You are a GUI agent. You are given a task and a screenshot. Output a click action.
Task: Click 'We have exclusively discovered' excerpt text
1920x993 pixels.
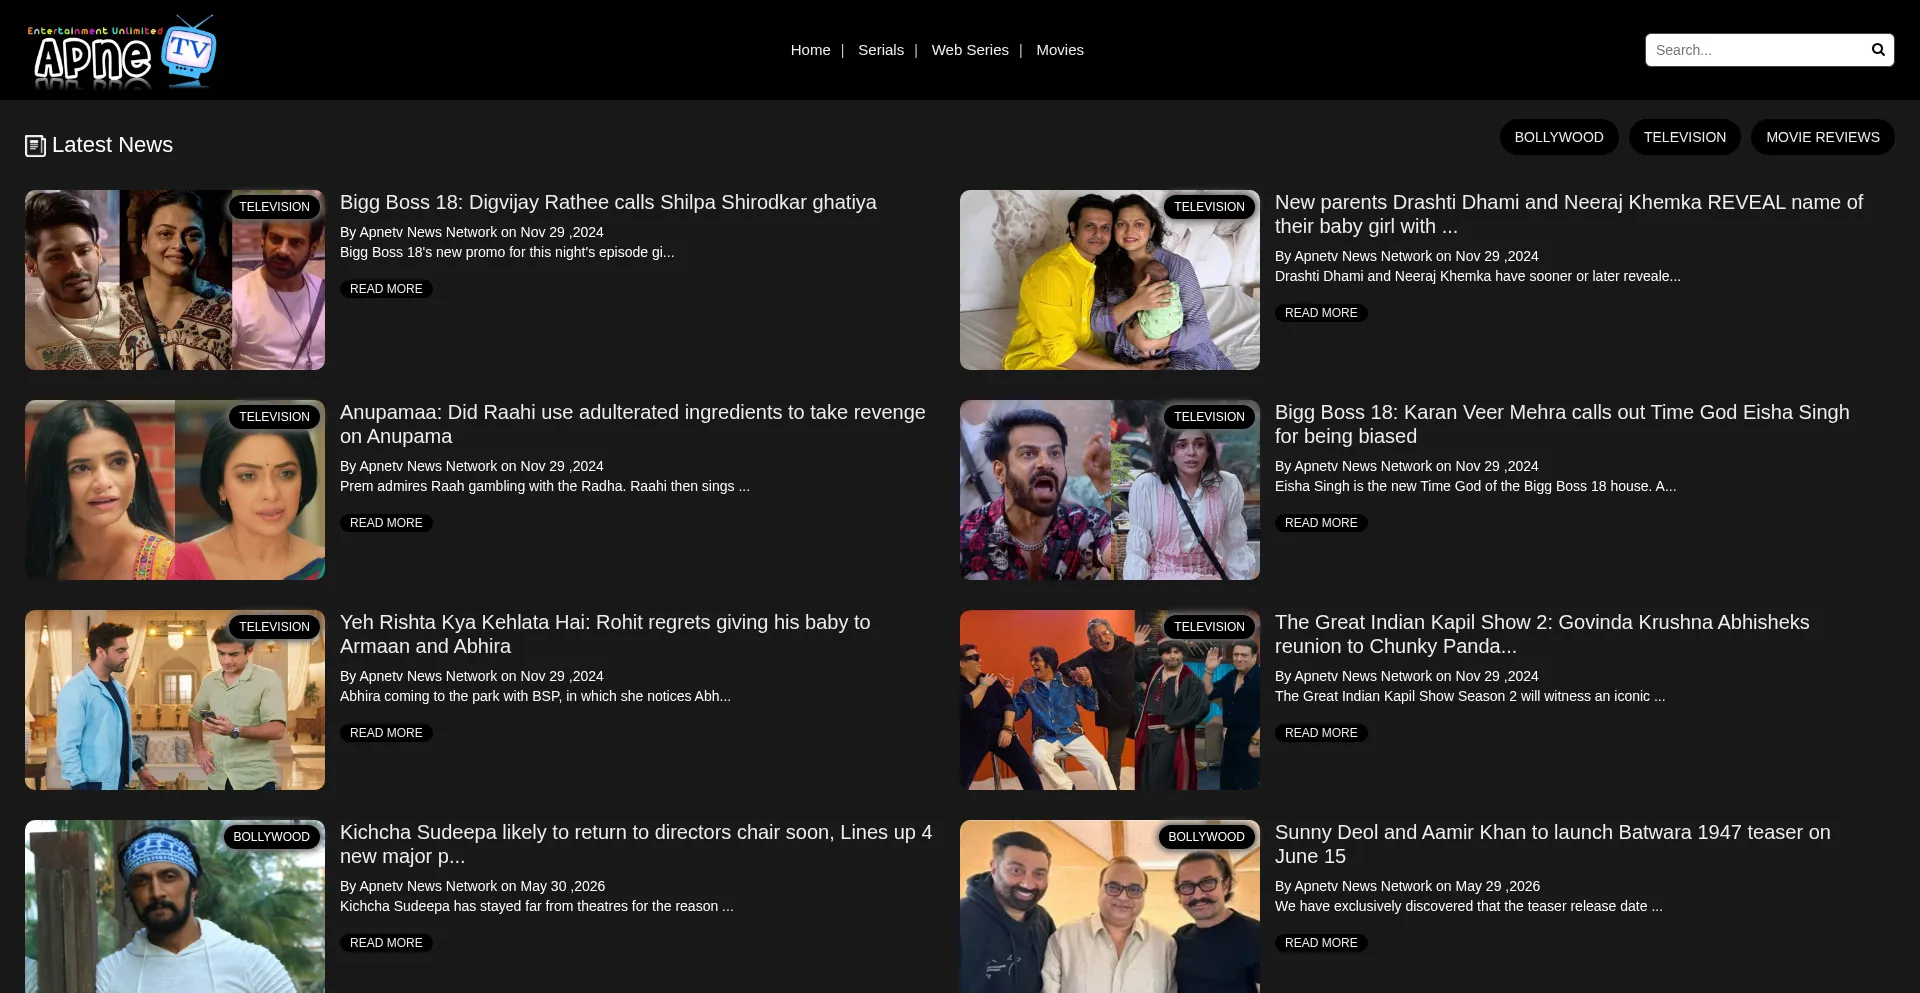(1468, 906)
